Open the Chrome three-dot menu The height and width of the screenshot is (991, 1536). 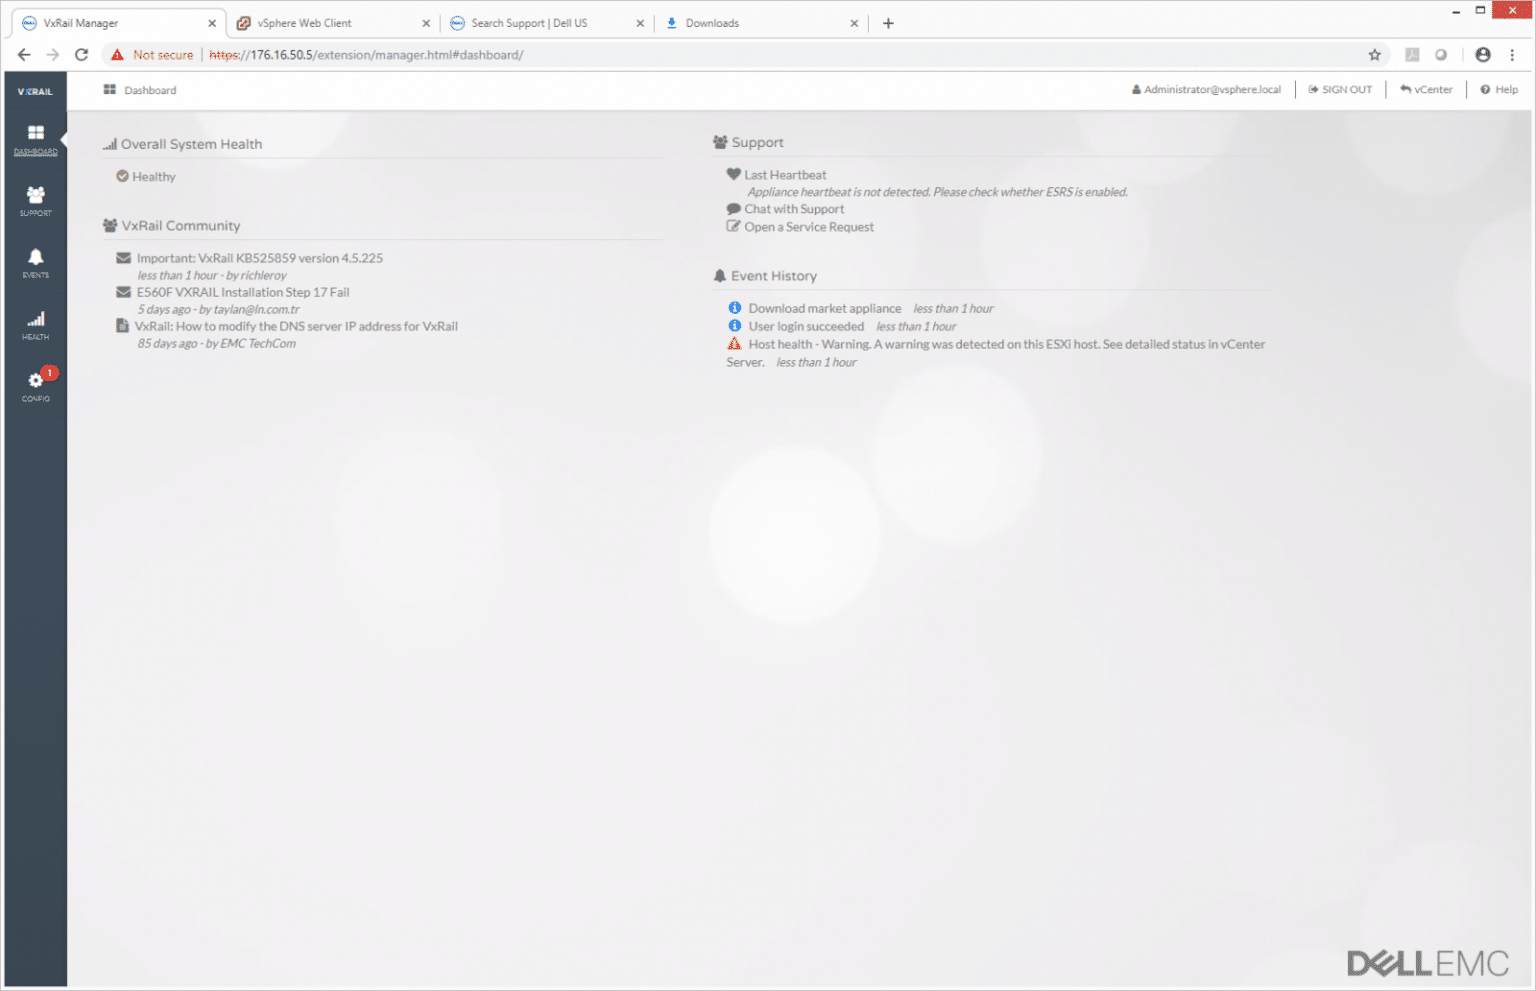[1512, 55]
